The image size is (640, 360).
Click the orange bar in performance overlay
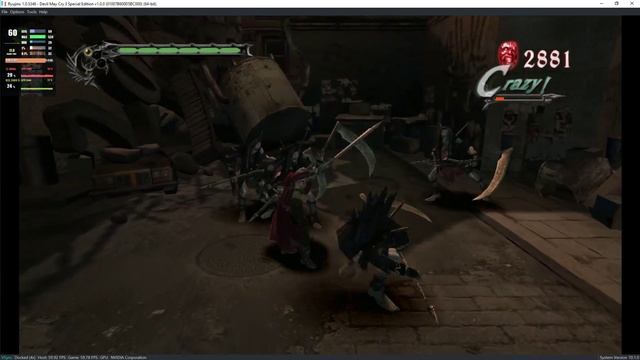click(x=26, y=60)
